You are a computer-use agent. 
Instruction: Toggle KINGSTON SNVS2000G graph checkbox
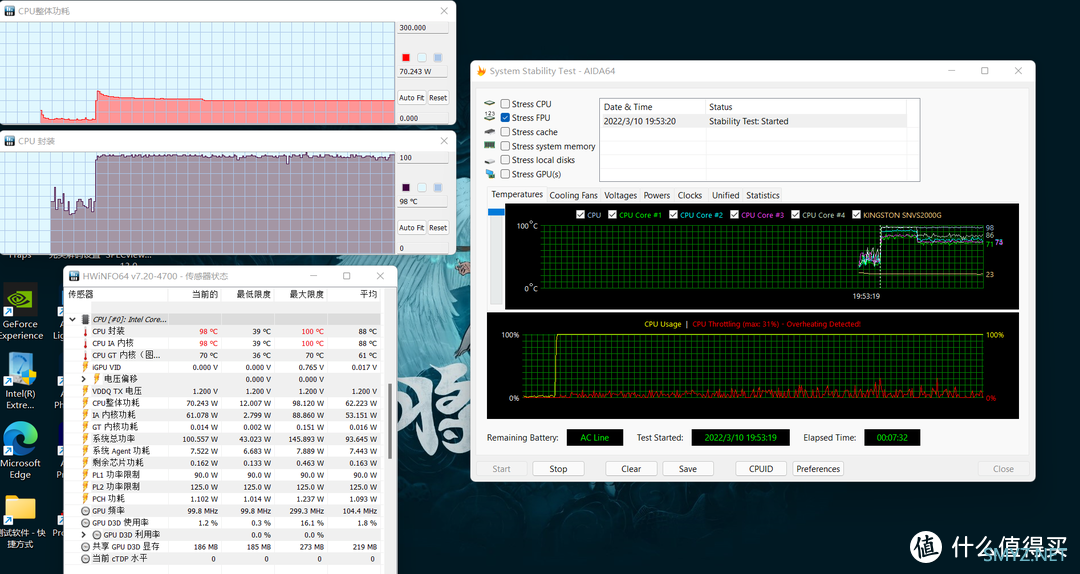[856, 215]
